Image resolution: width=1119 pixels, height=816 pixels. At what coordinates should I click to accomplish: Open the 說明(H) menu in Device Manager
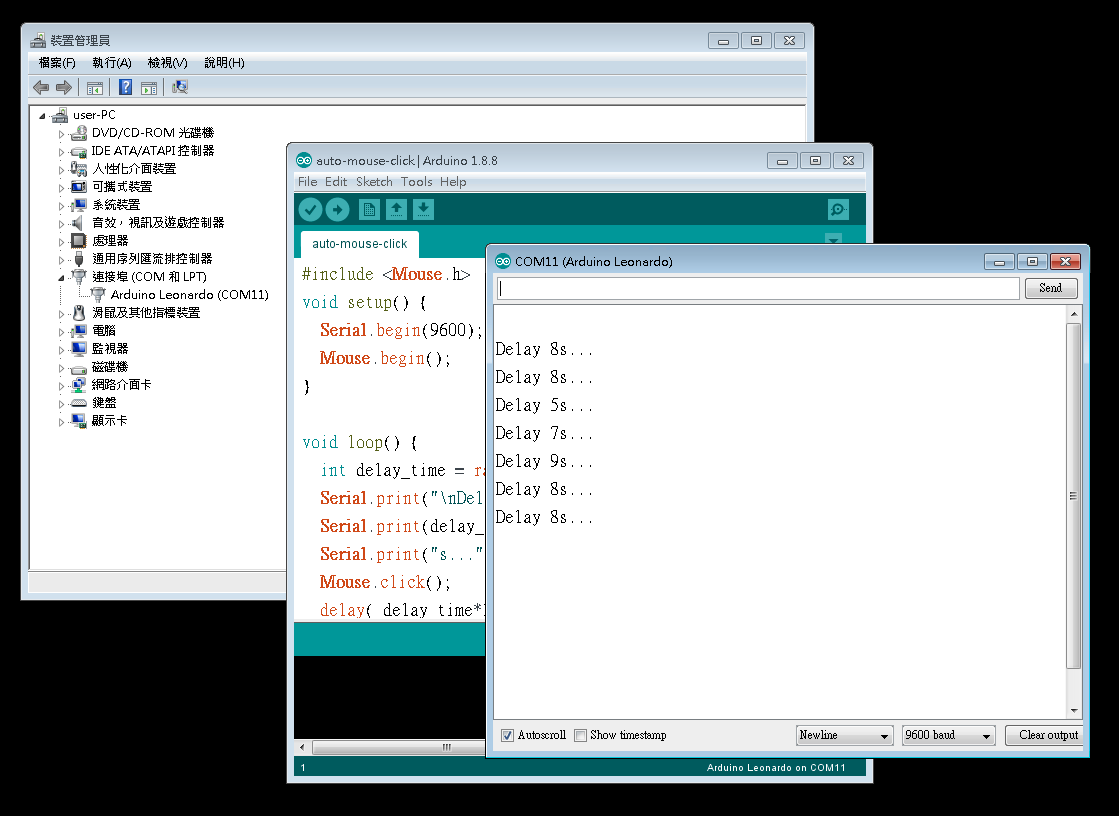[x=224, y=63]
